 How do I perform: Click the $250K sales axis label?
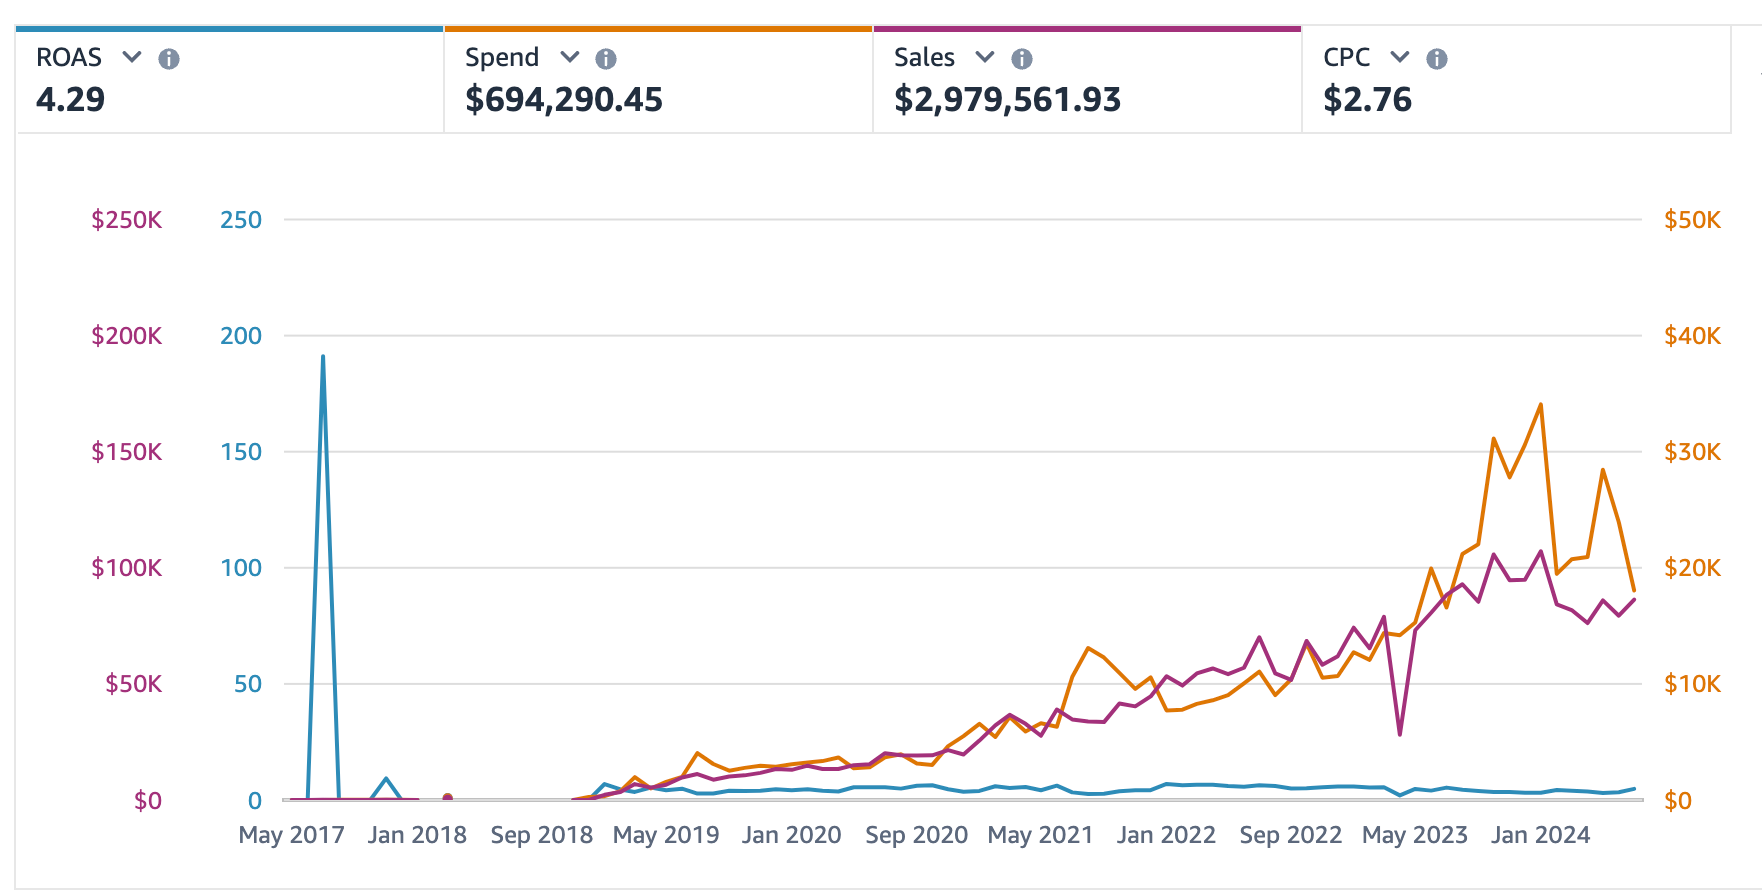click(127, 220)
